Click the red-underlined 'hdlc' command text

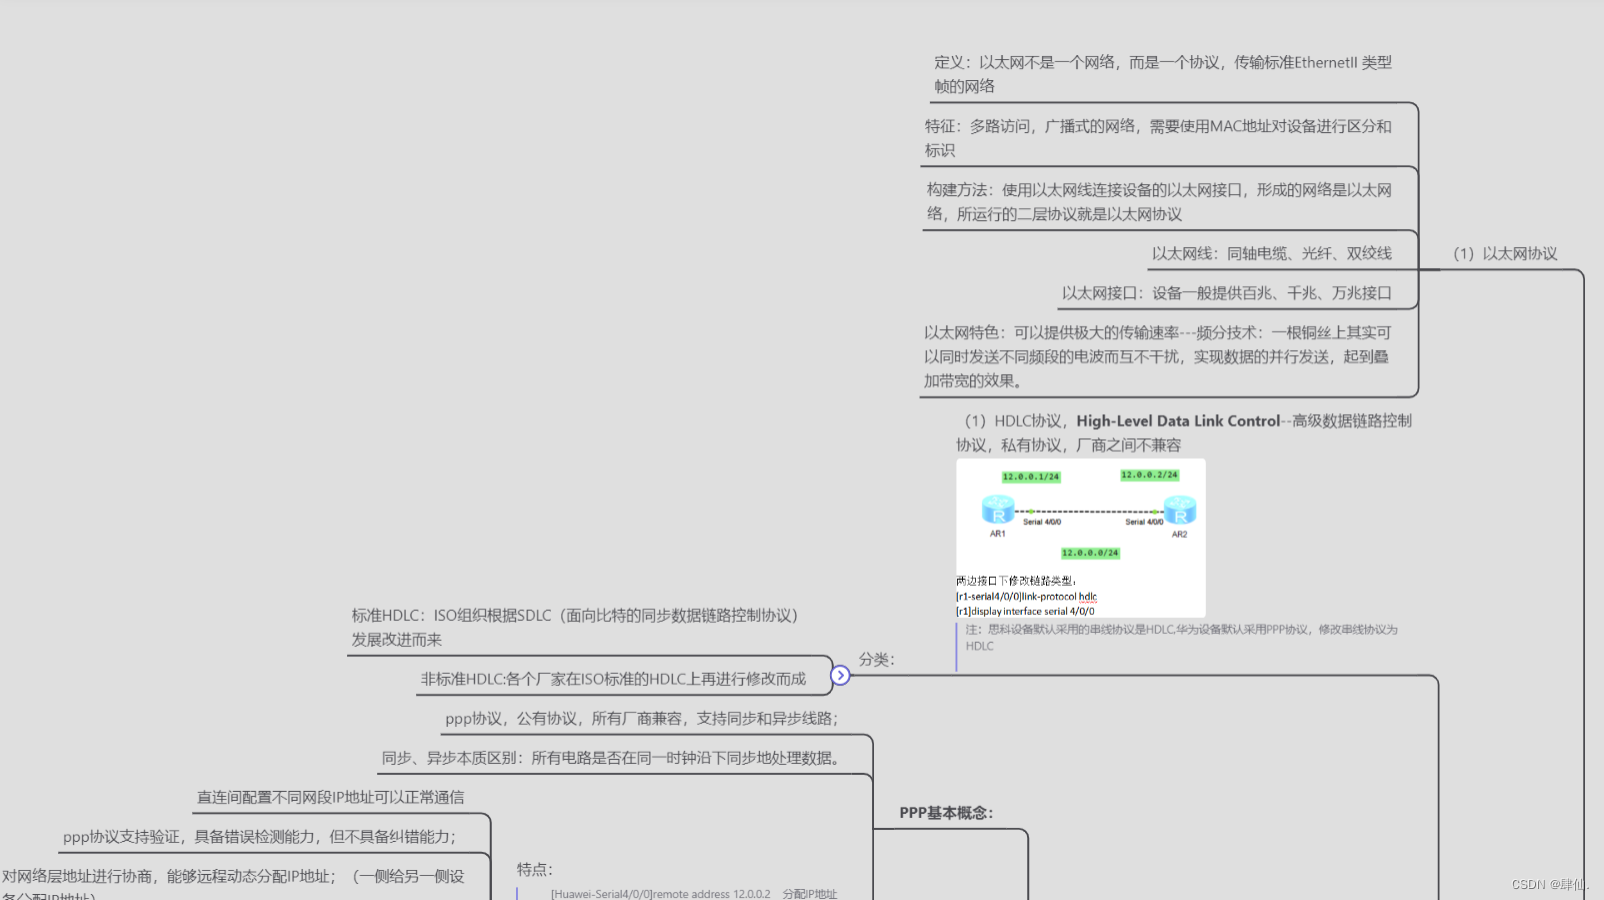1089,596
